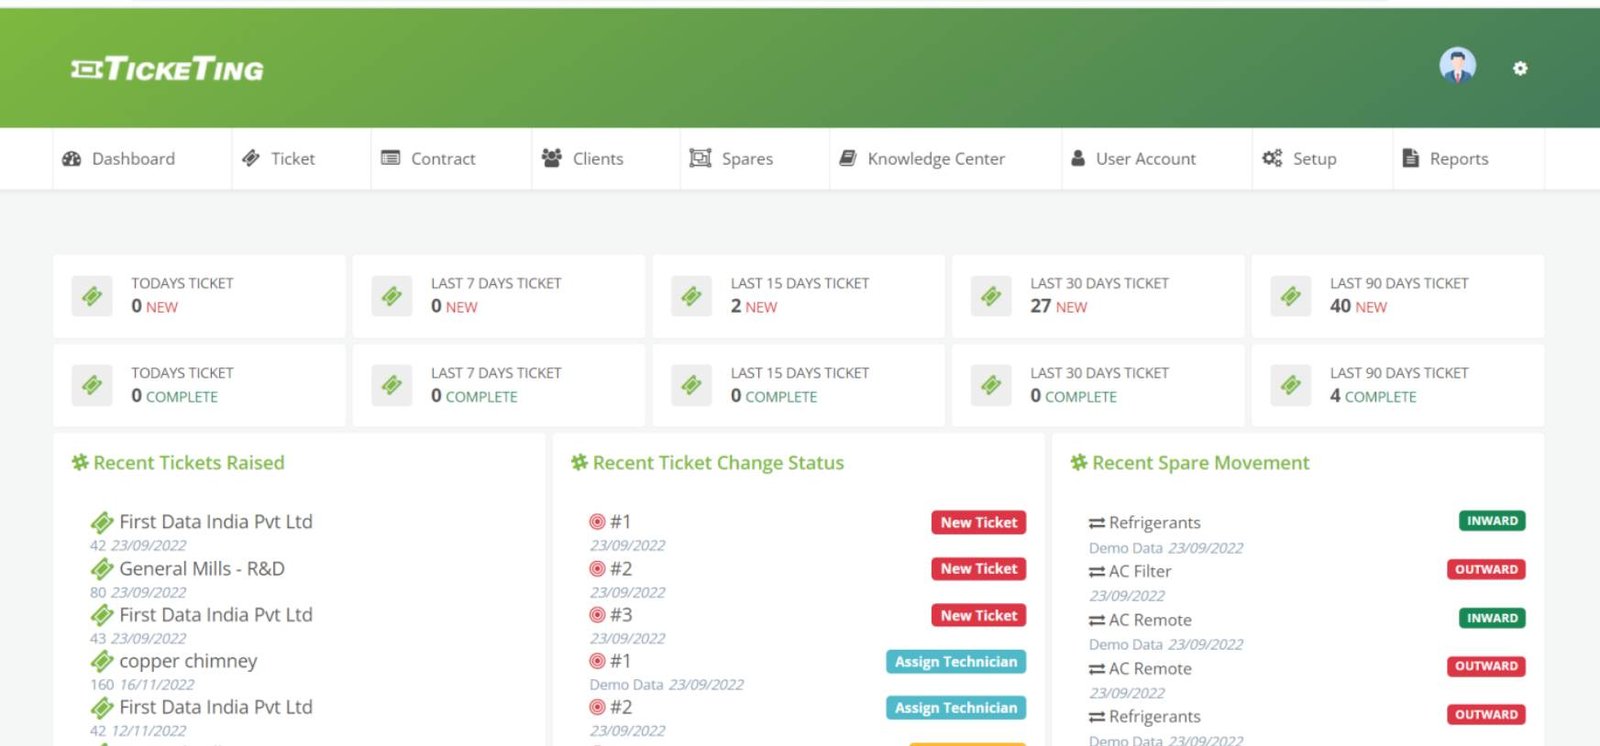Click ticket icon in Last 90 Days Complete card

point(1291,385)
